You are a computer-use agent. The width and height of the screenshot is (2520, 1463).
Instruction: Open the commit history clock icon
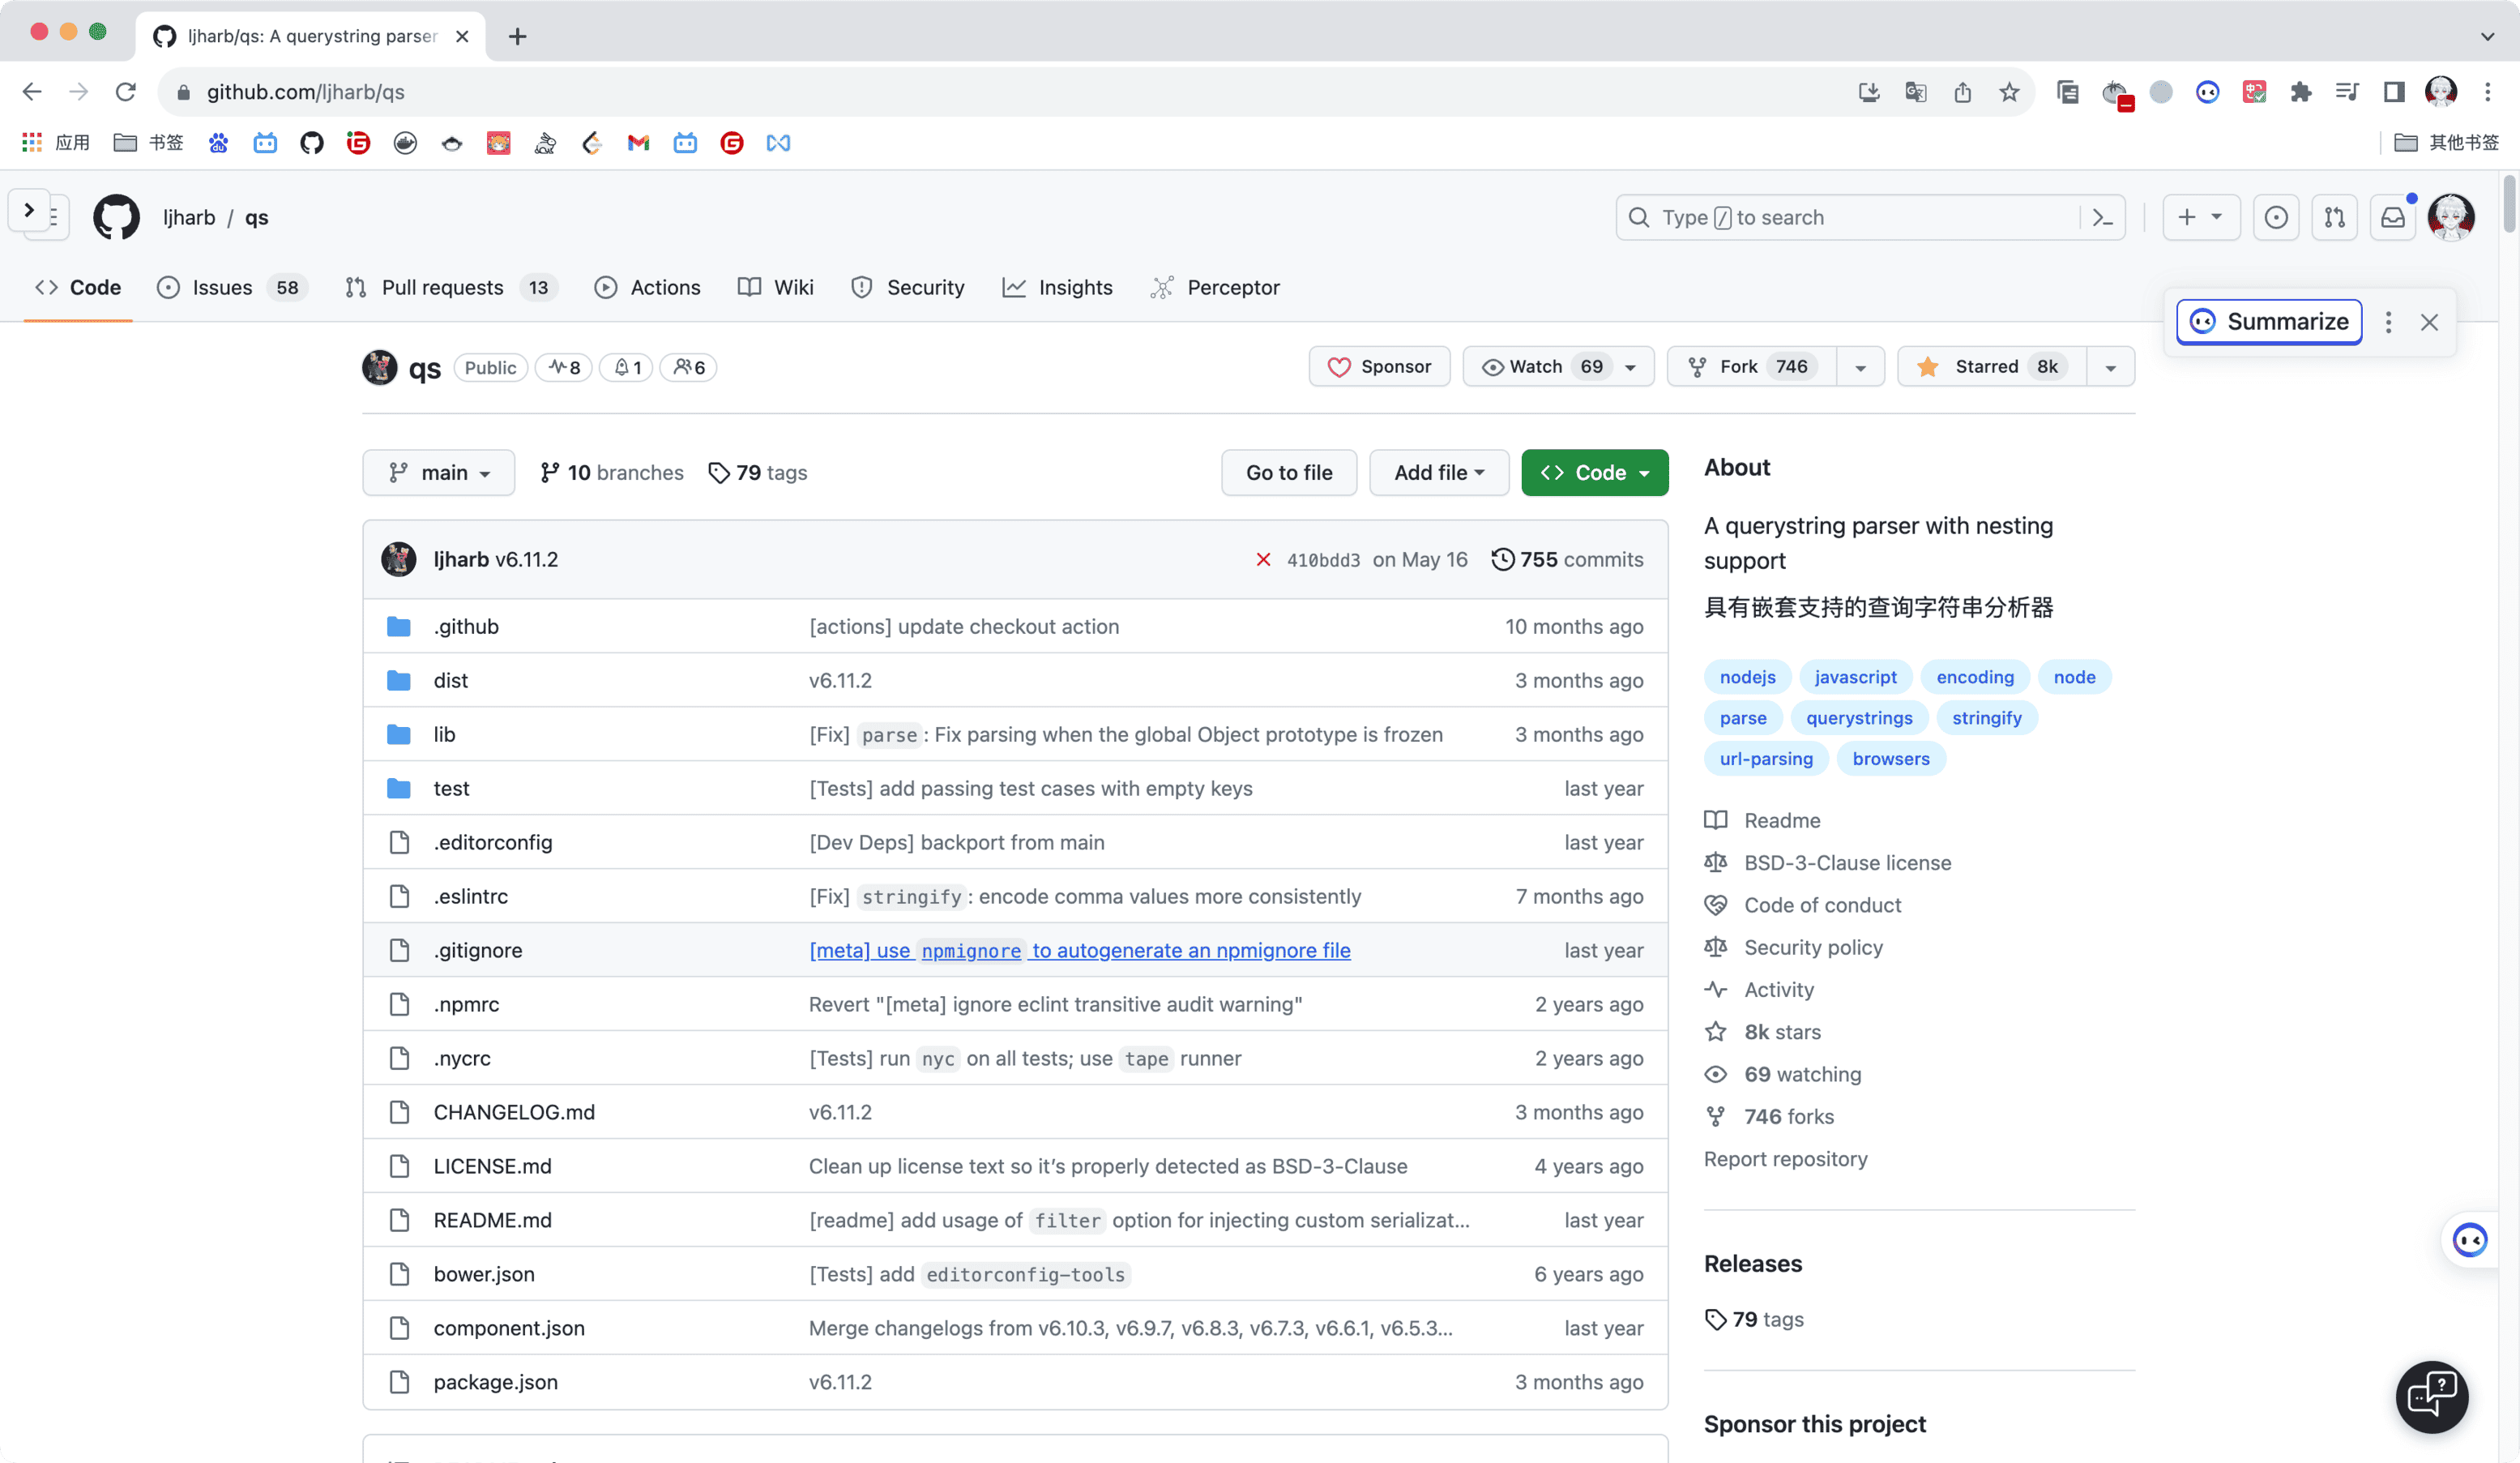(x=1502, y=559)
